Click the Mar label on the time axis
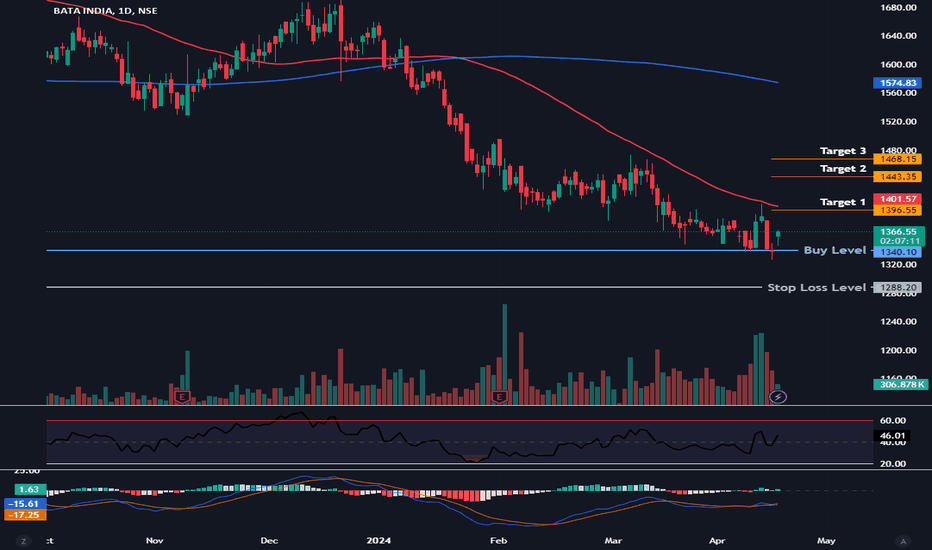 click(x=613, y=540)
